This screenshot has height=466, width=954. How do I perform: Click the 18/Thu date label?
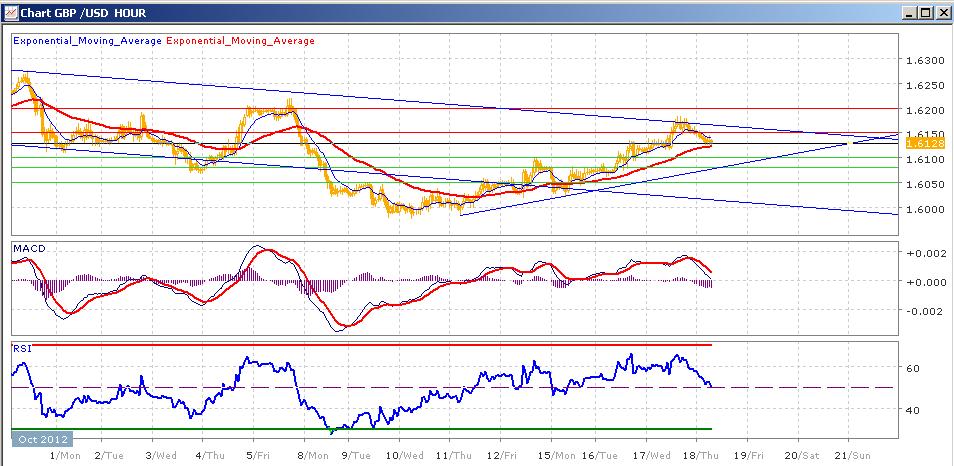pos(702,454)
